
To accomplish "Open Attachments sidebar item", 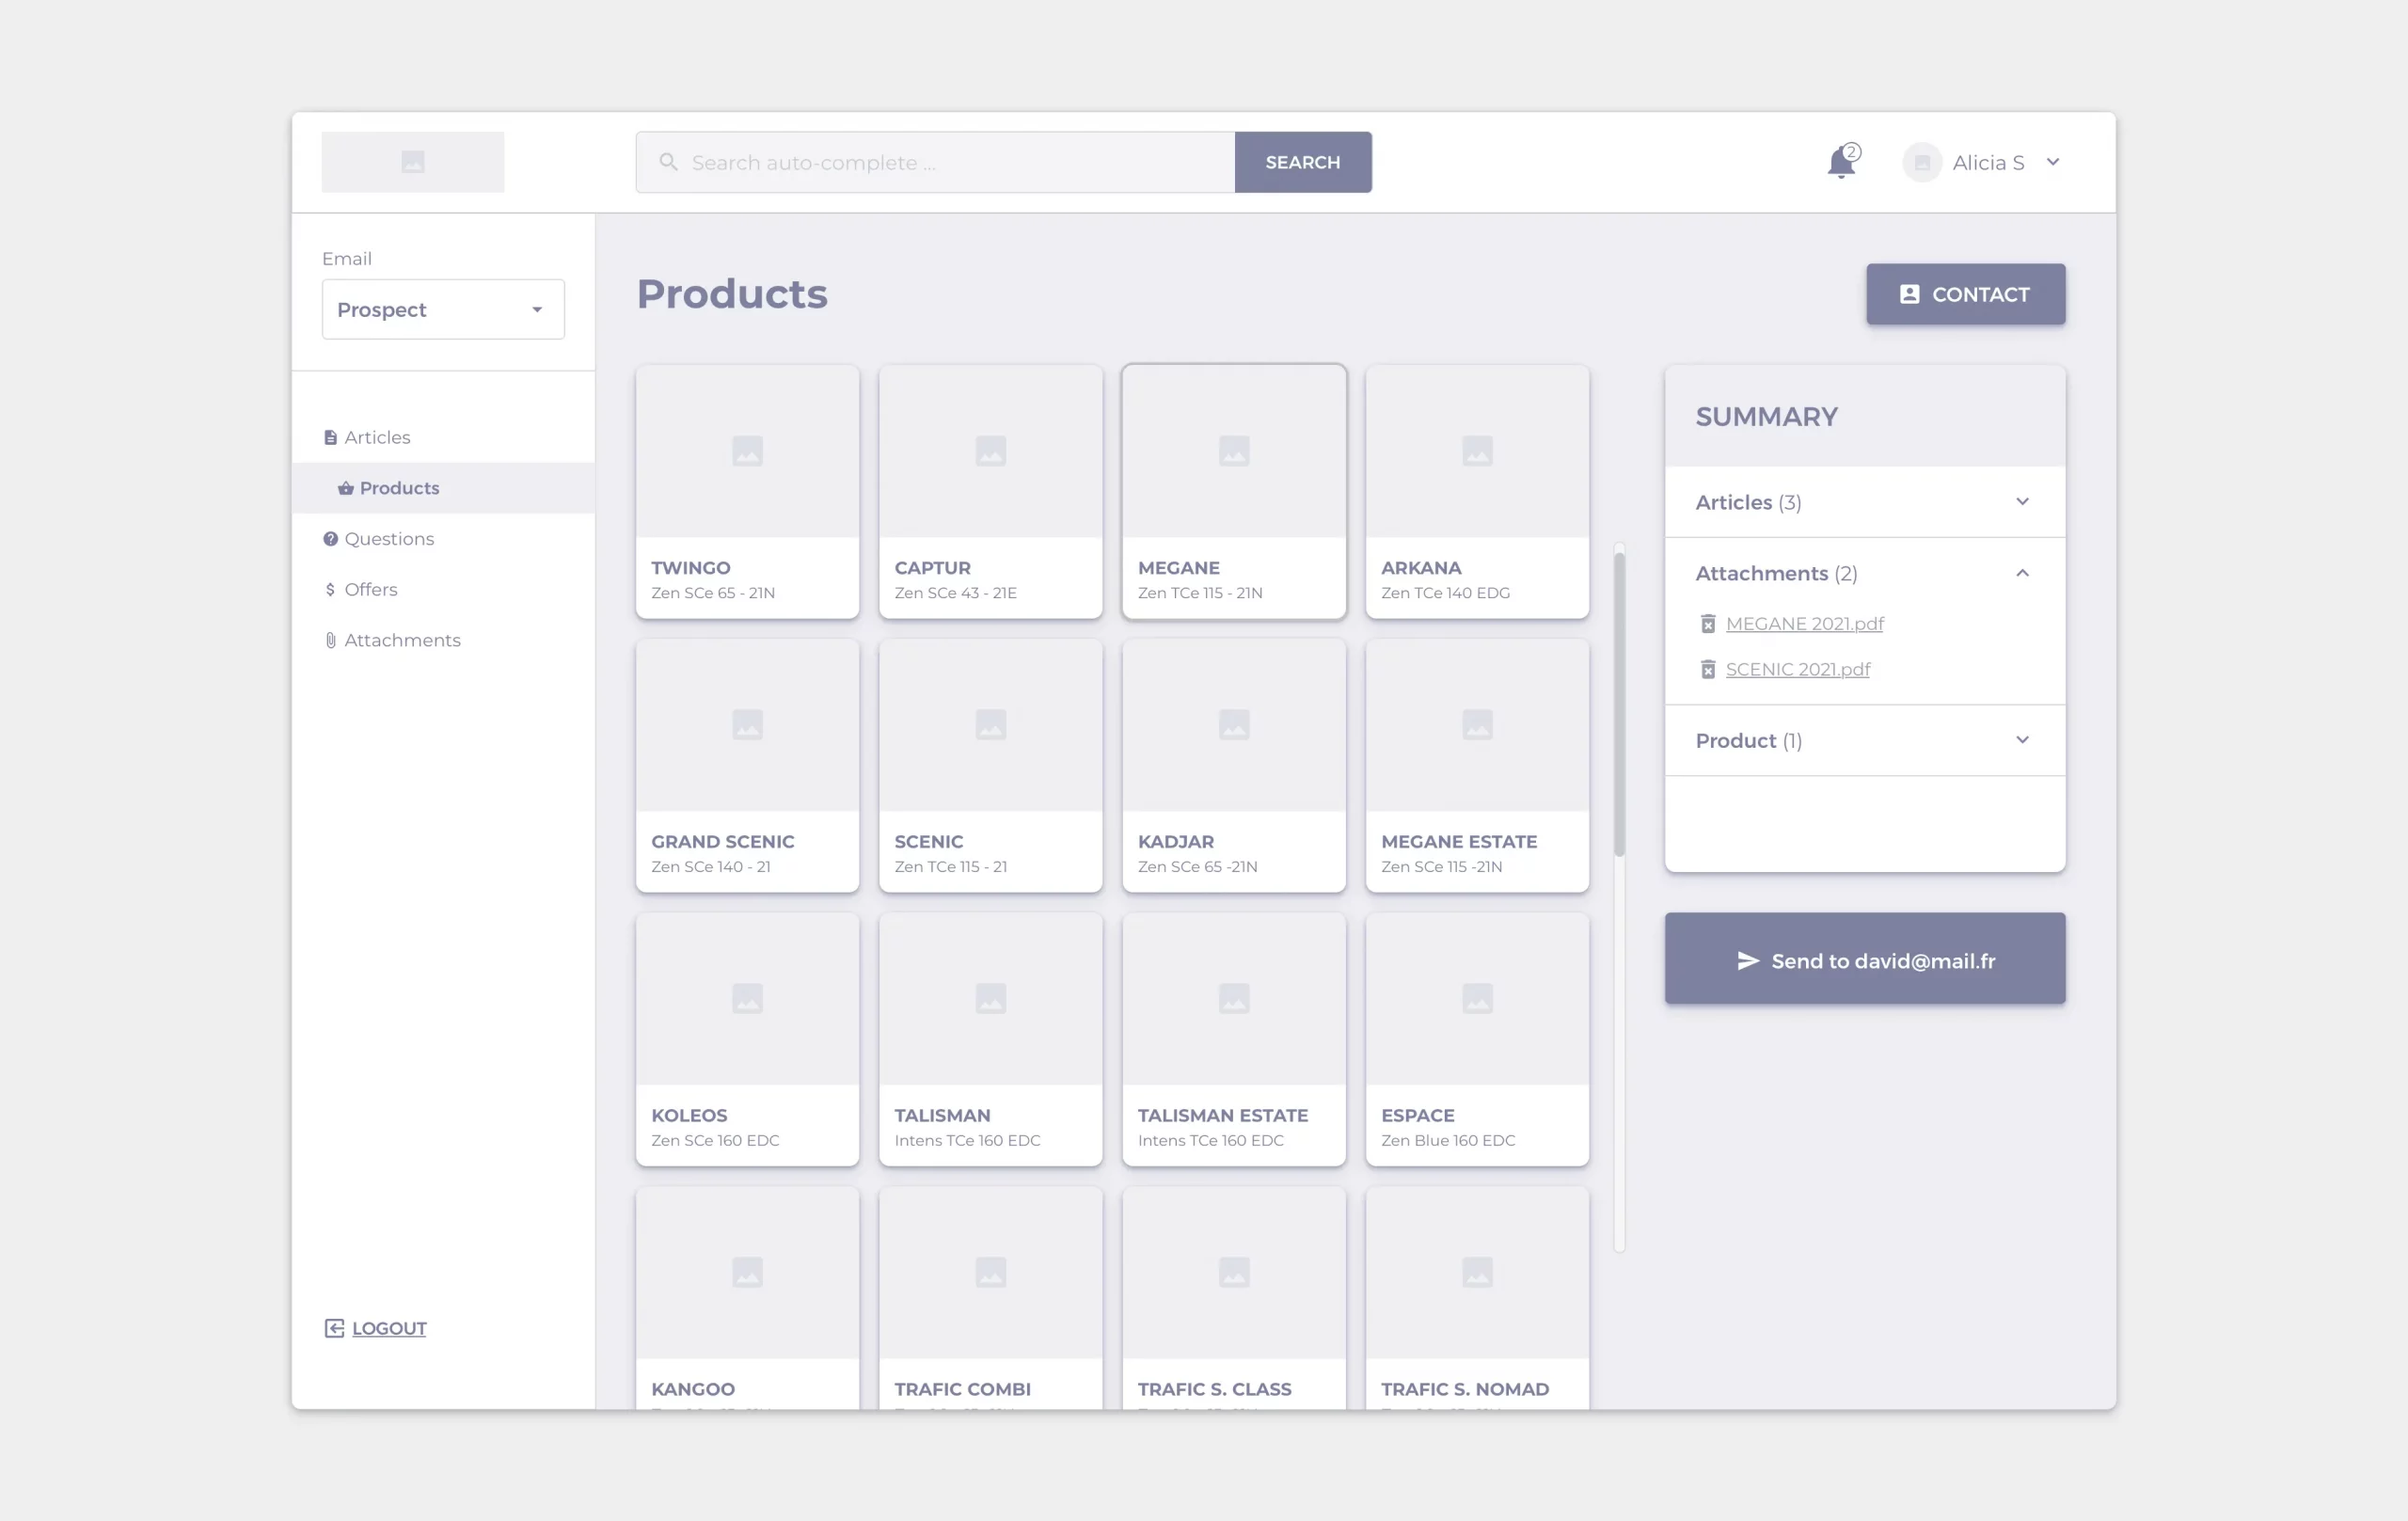I will click(x=401, y=640).
